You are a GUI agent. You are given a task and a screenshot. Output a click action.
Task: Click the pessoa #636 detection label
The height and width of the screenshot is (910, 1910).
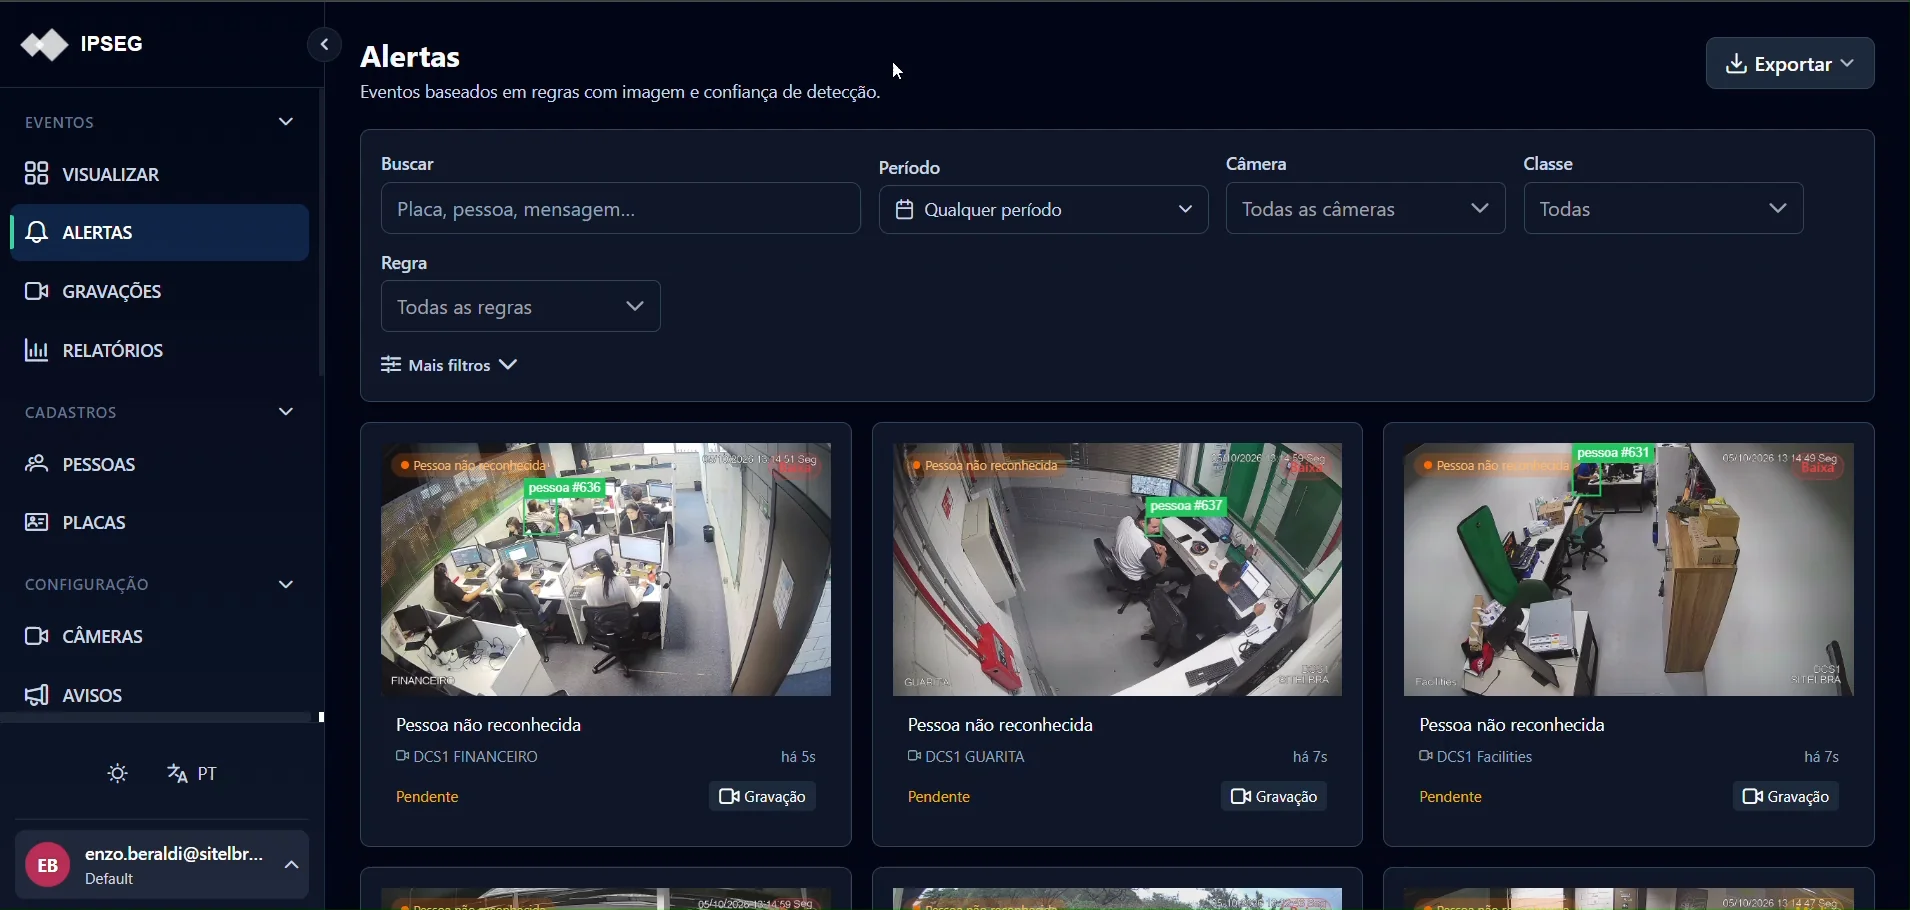point(566,489)
